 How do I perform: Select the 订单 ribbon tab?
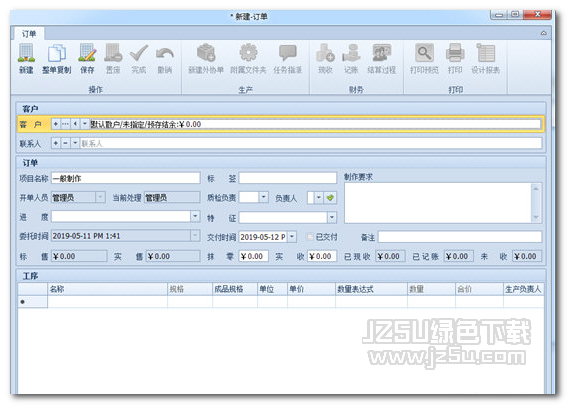tap(29, 34)
